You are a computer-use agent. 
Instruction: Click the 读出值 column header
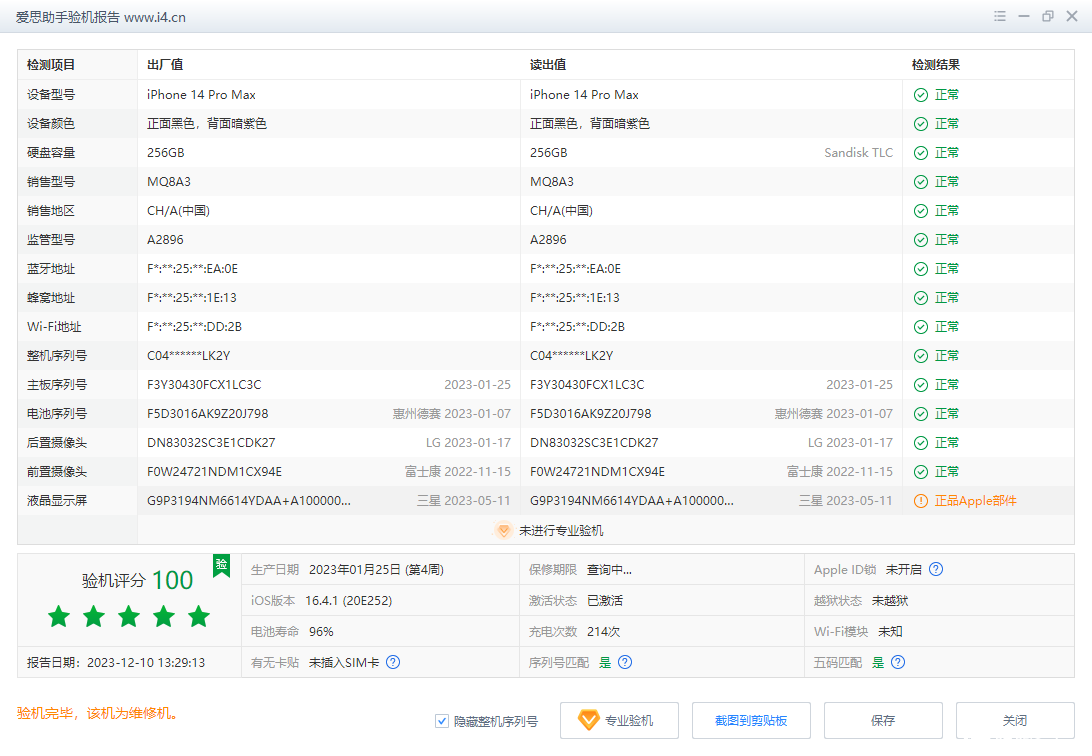(x=548, y=65)
